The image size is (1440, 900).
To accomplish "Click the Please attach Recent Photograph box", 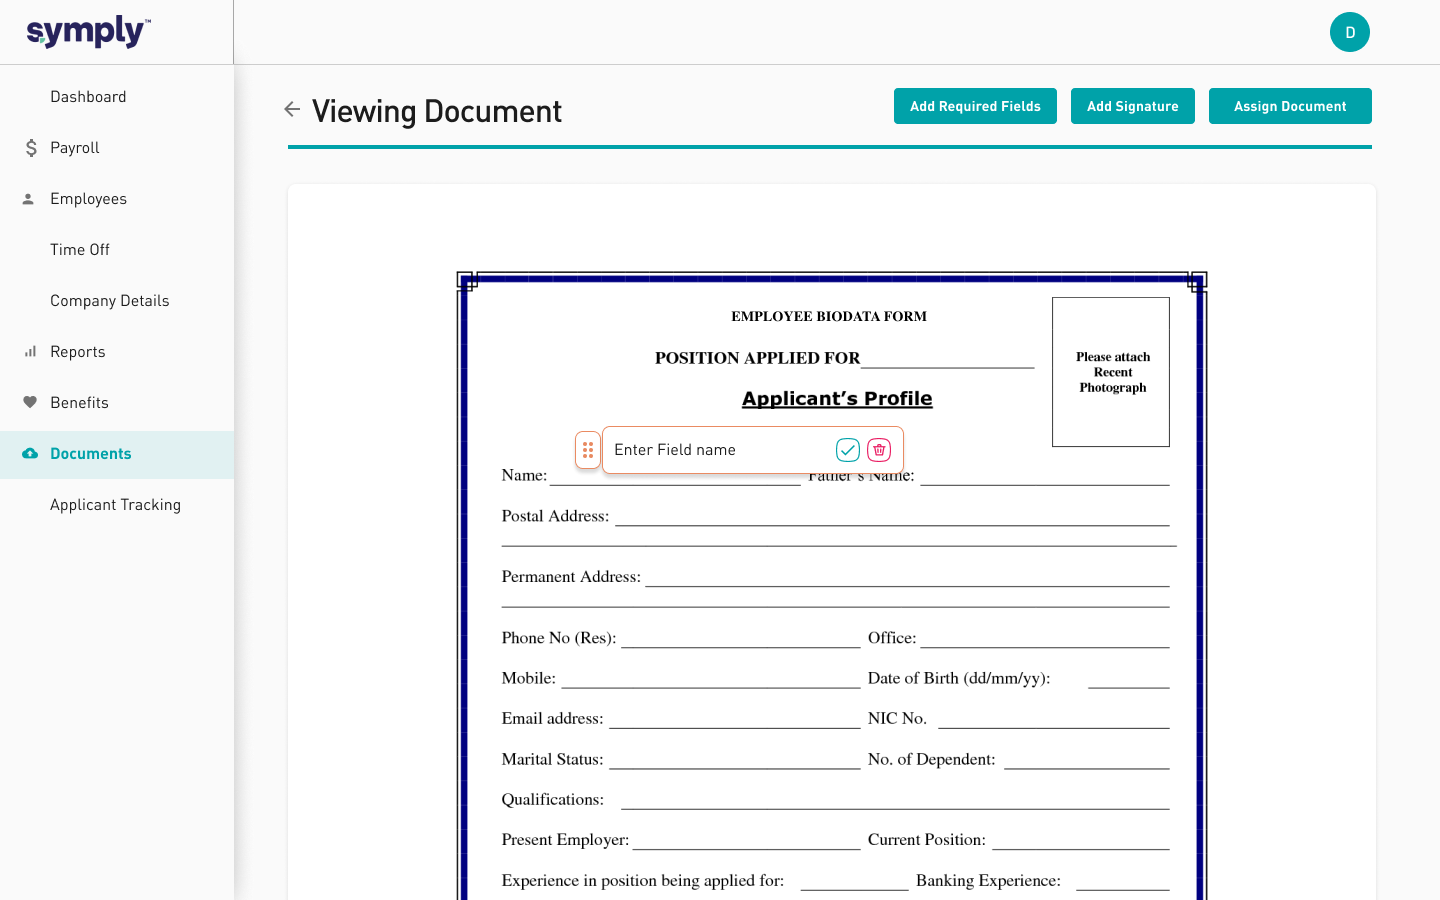I will 1111,372.
